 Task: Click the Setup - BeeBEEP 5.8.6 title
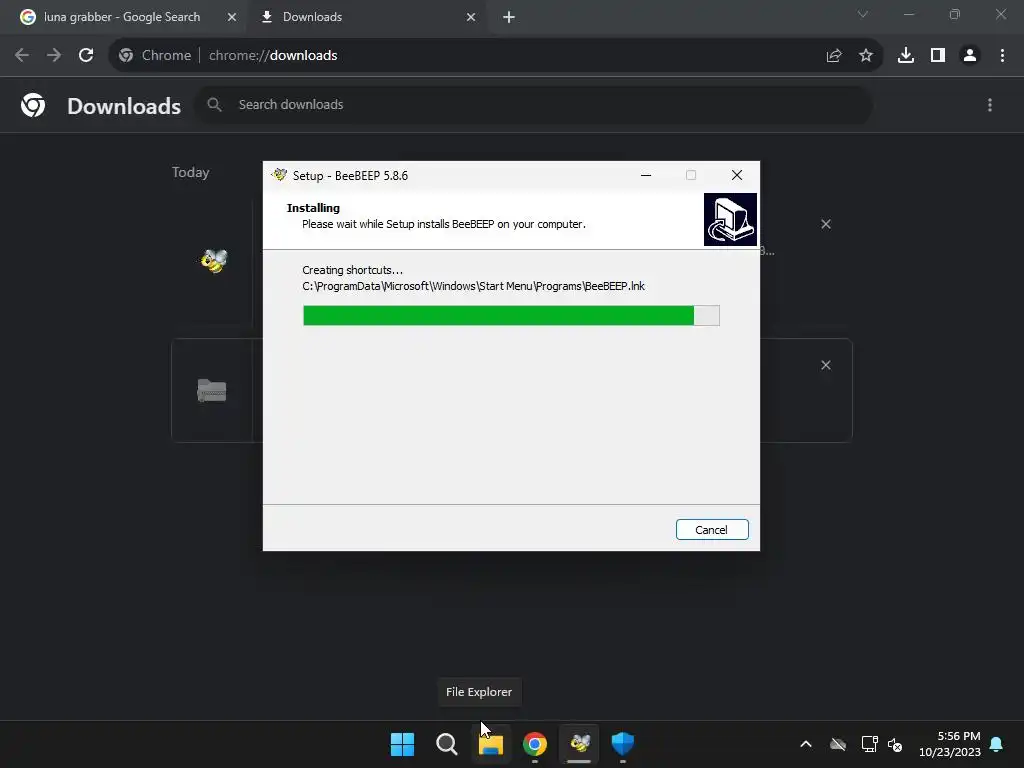tap(350, 176)
